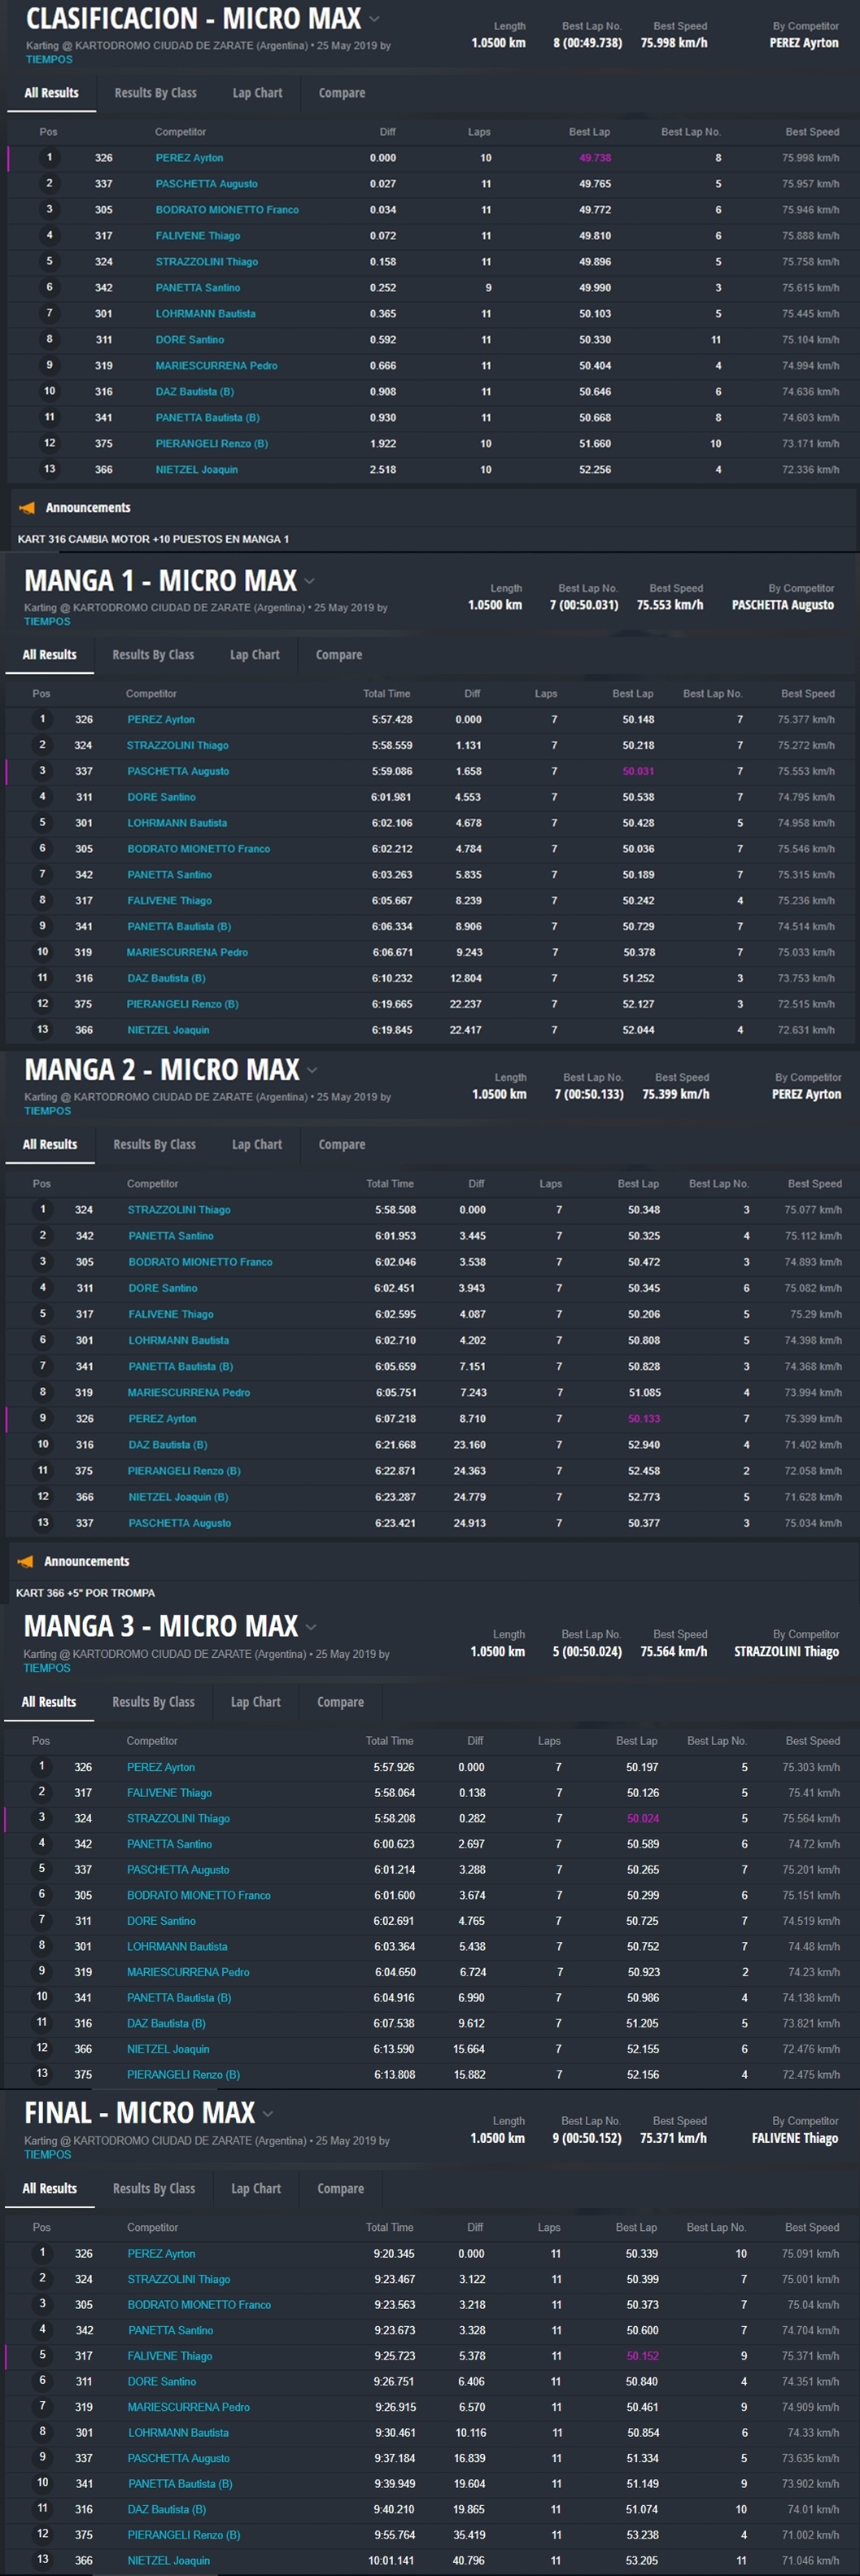This screenshot has width=860, height=2576.
Task: Open the Lap Chart tab in Final section
Action: pos(255,2188)
